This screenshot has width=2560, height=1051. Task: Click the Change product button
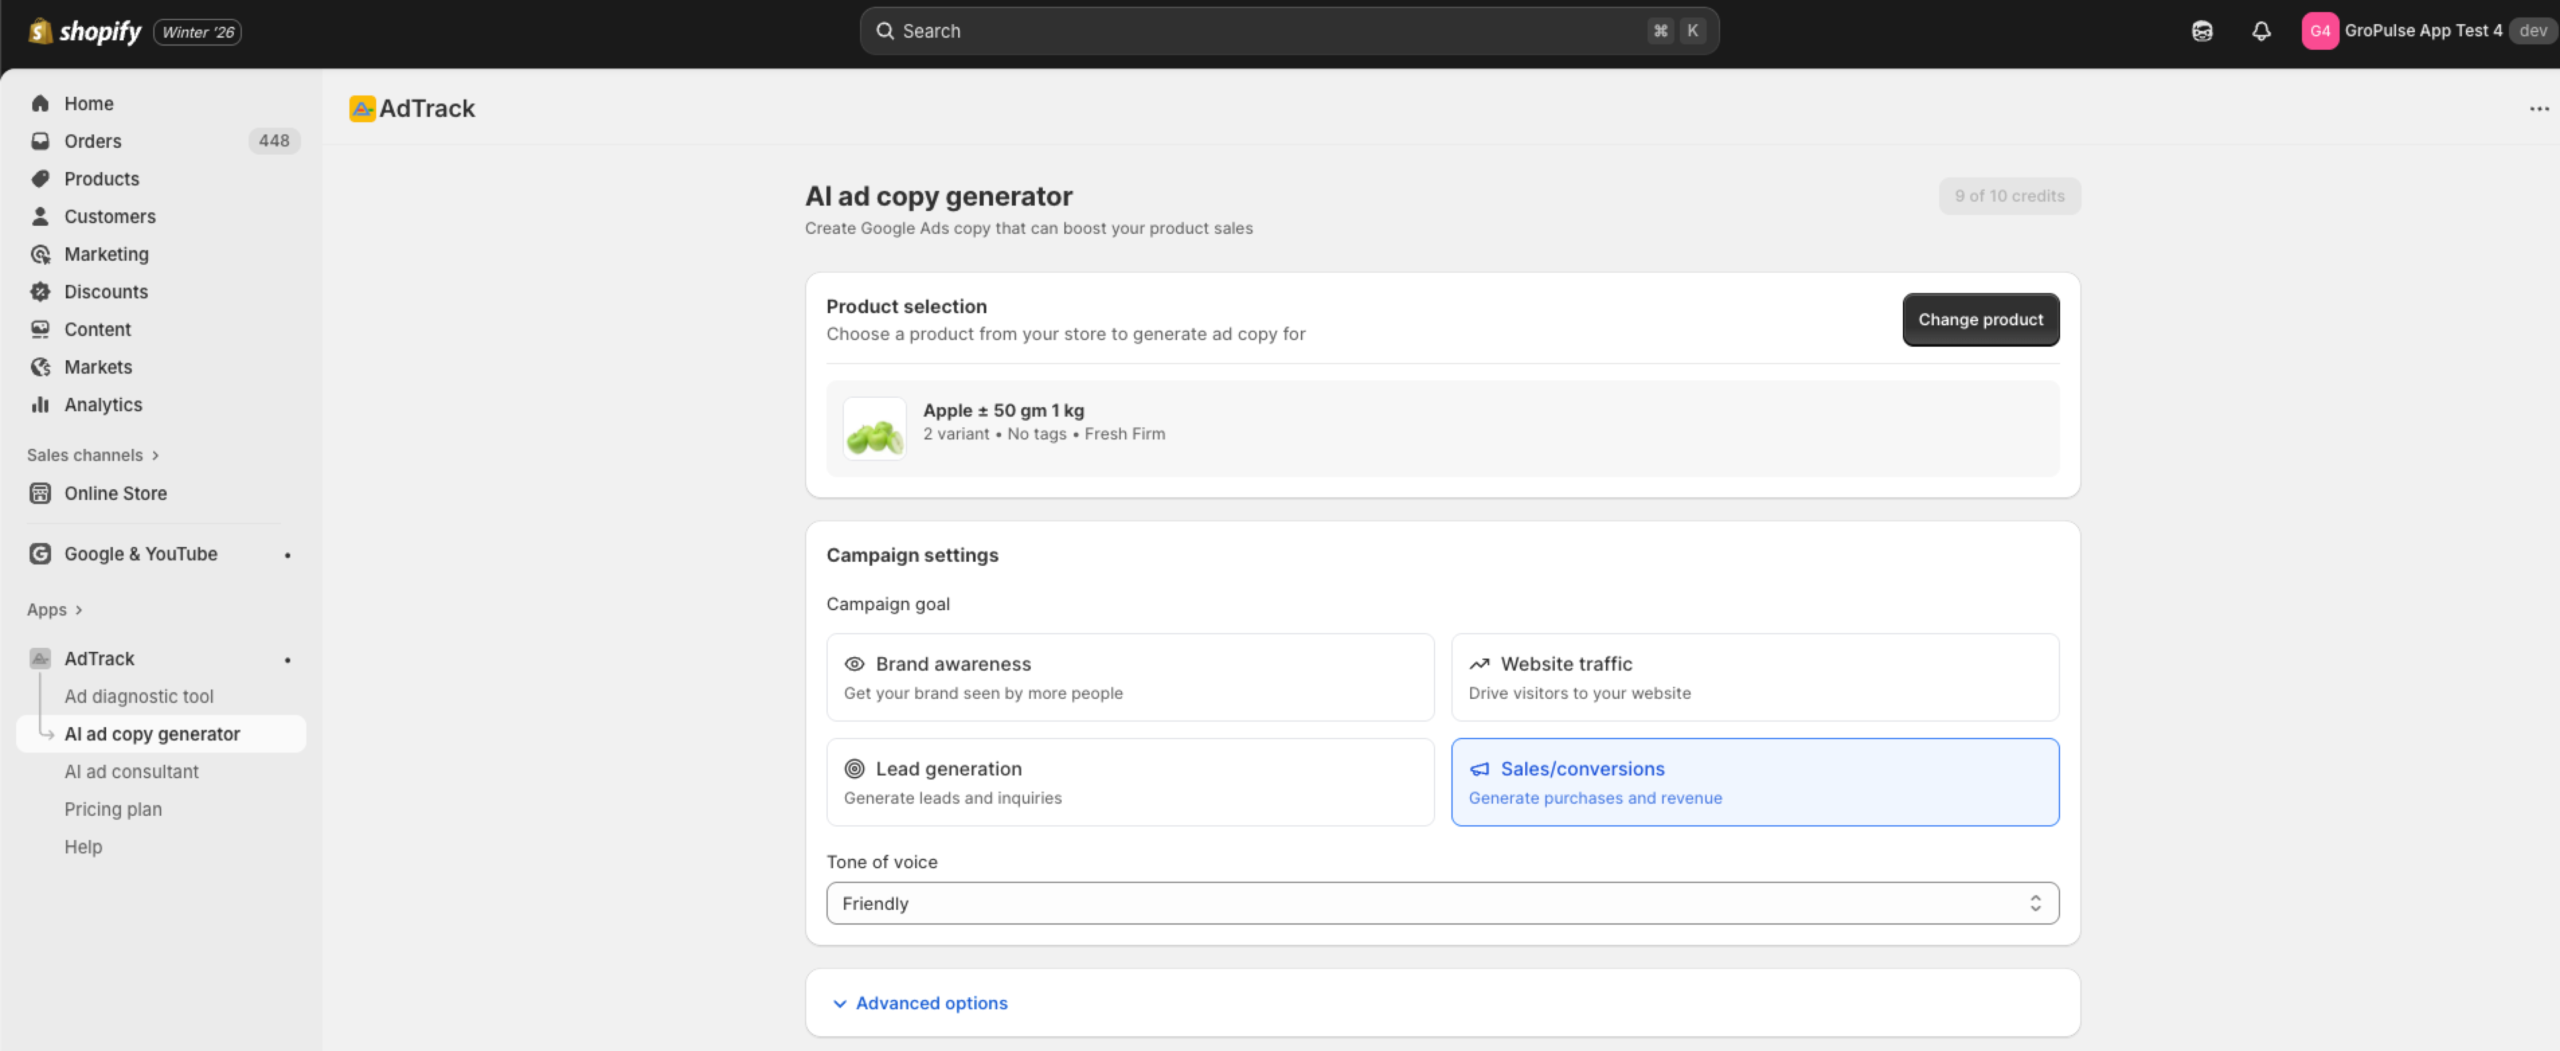1980,319
